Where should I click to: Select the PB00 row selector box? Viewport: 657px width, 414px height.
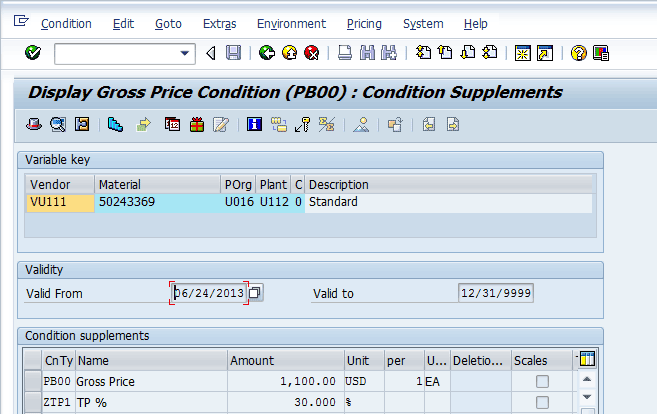coord(33,381)
